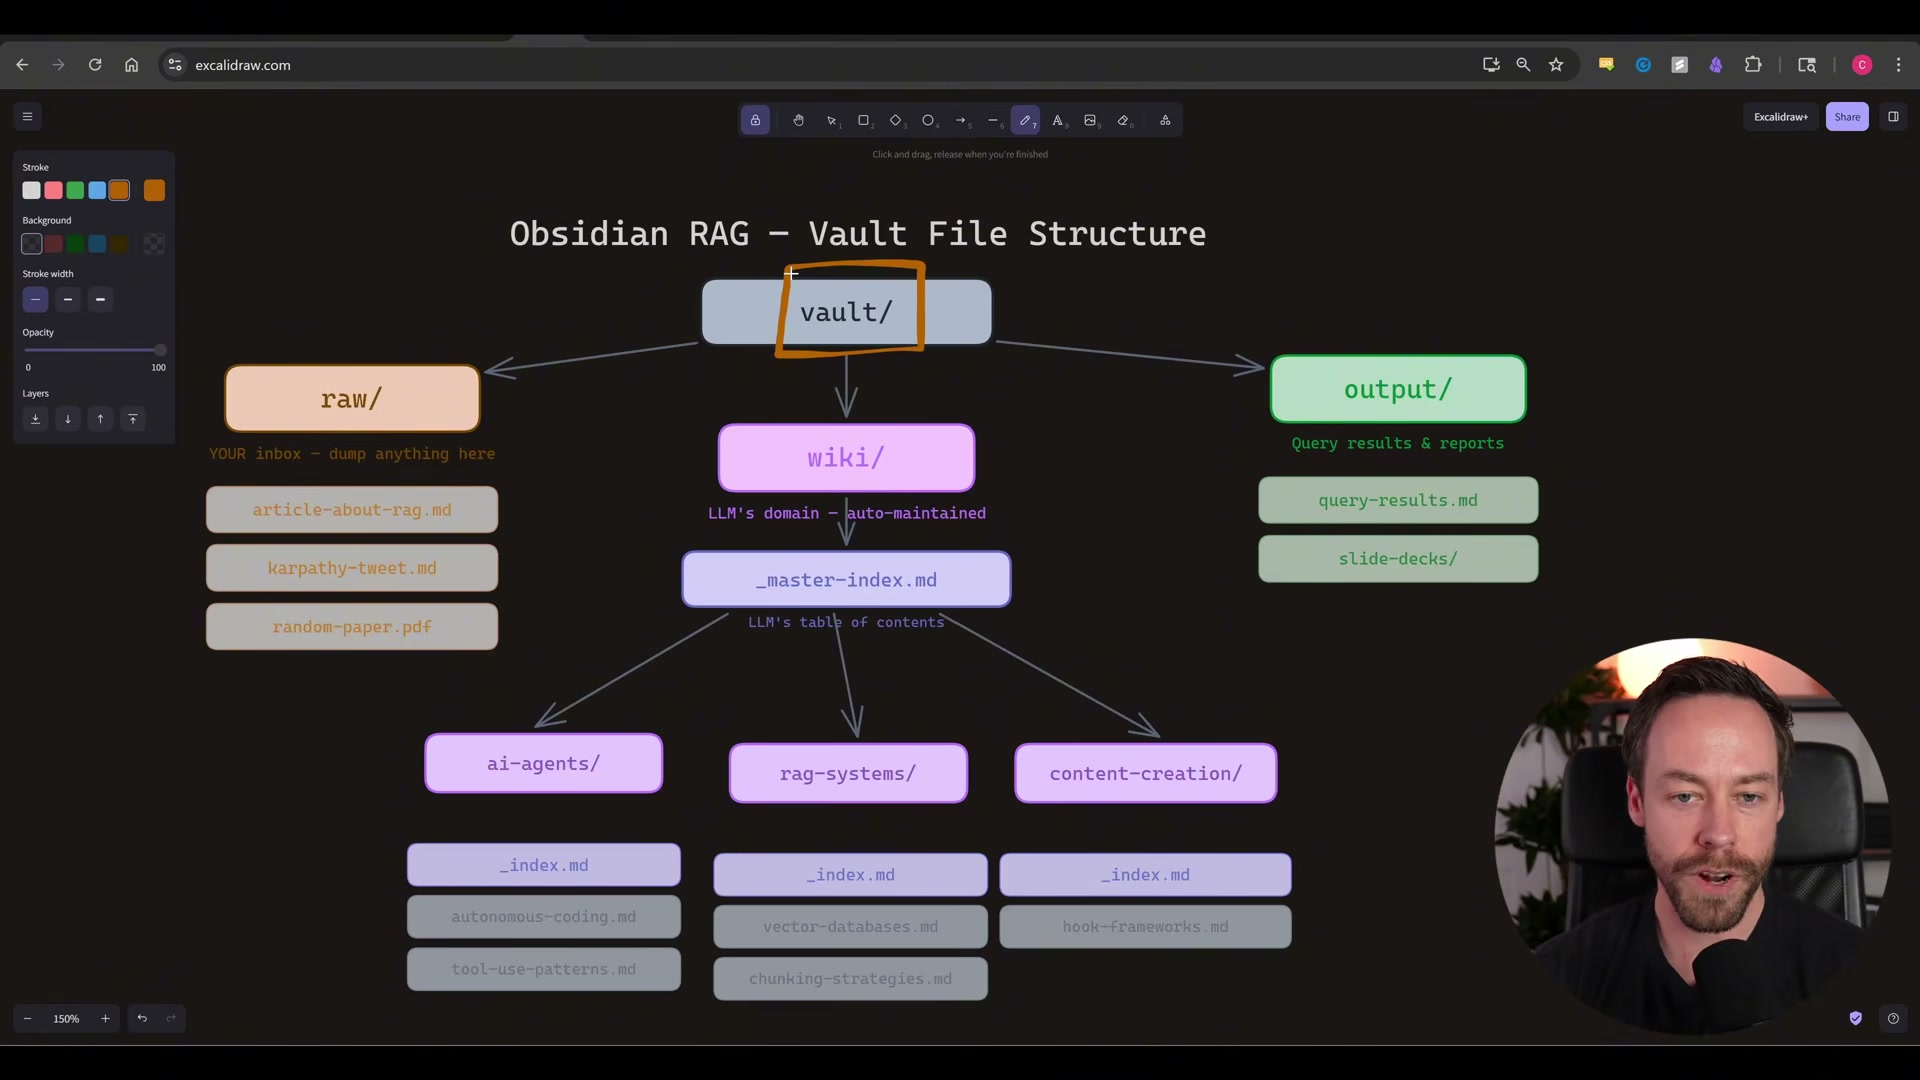Choose the dark blue background swatch

97,244
